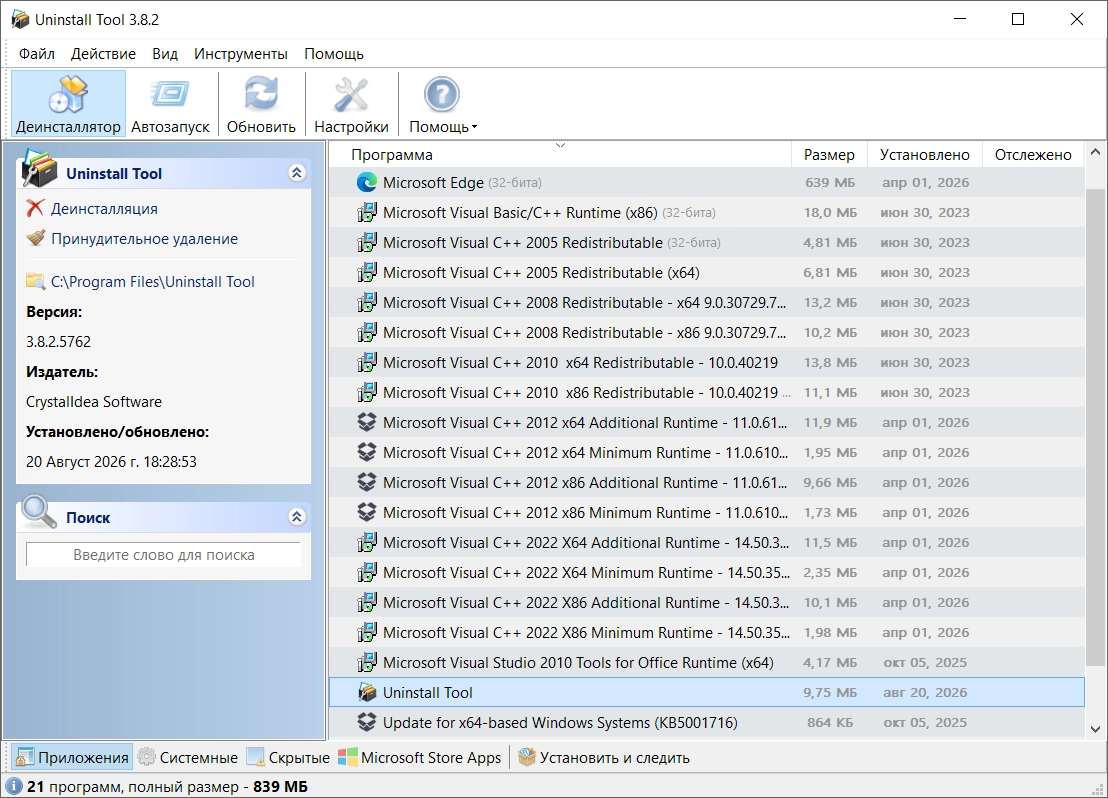Click the red X Деинсталляция icon

35,208
